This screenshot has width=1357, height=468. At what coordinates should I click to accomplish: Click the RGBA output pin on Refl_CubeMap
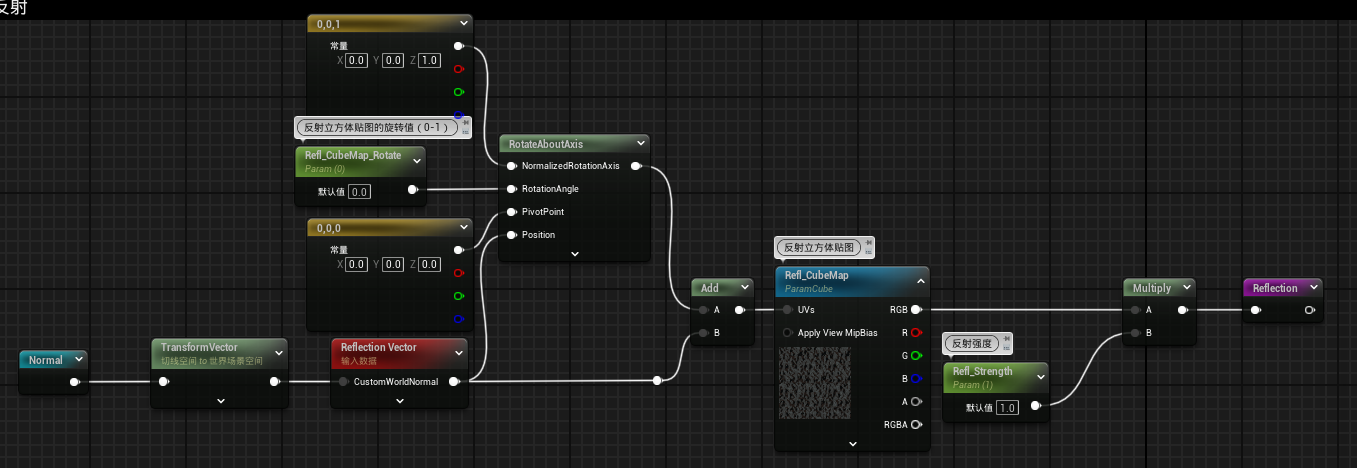tap(915, 424)
